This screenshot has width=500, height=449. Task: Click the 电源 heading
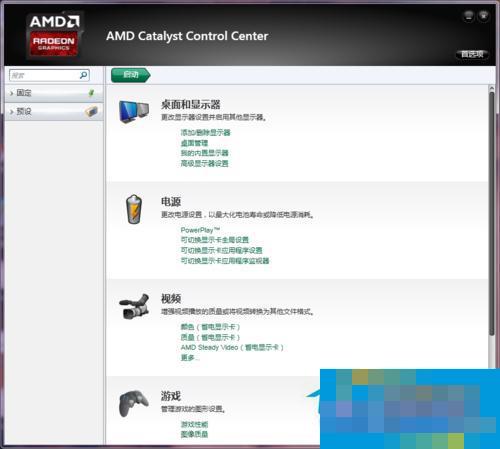[x=171, y=202]
